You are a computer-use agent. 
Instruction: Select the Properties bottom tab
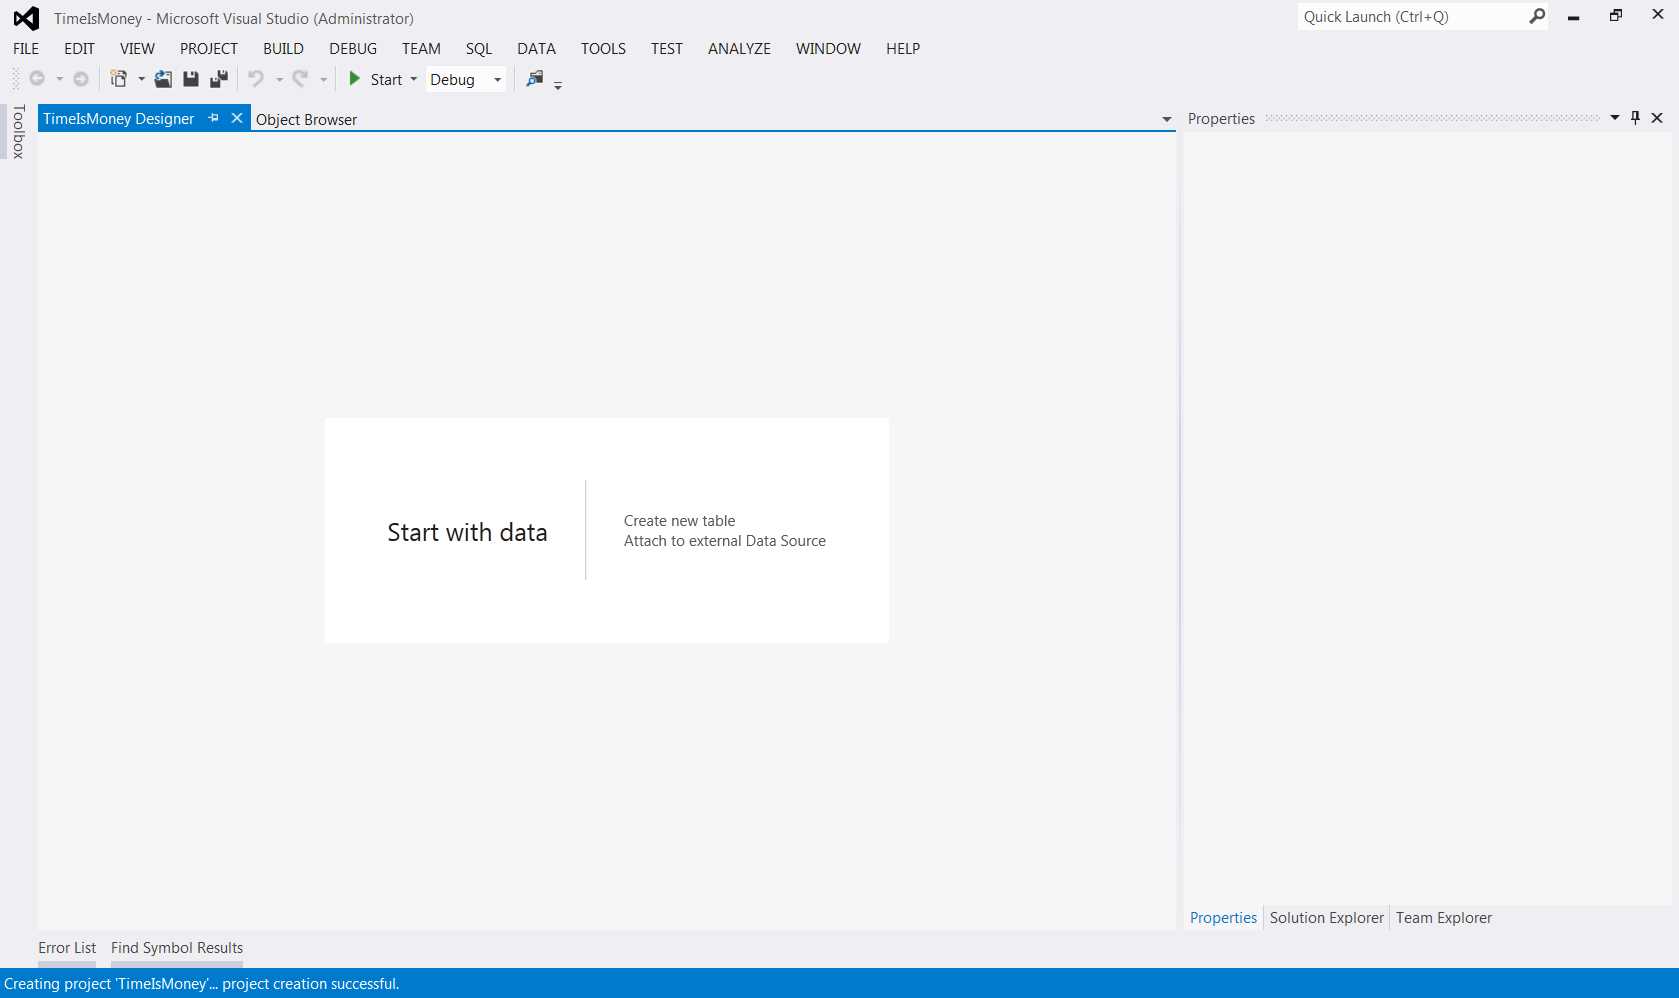tap(1223, 917)
